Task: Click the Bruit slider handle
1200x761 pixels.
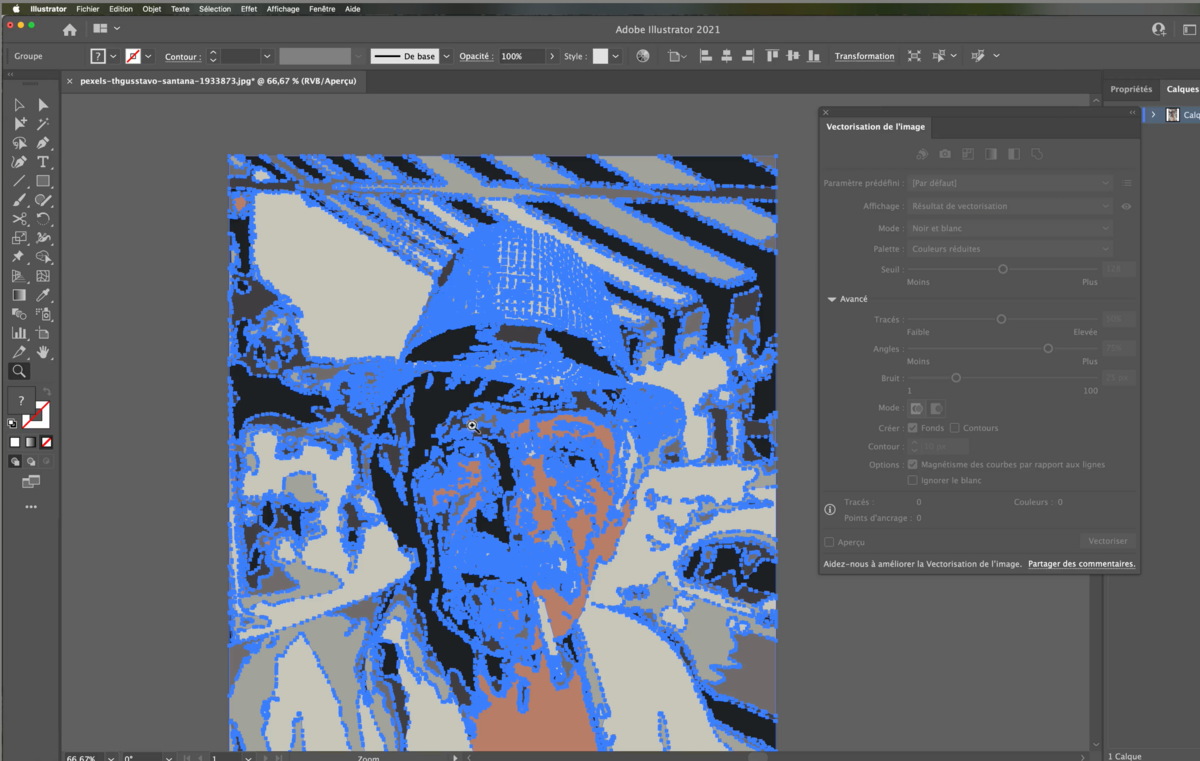Action: point(956,378)
